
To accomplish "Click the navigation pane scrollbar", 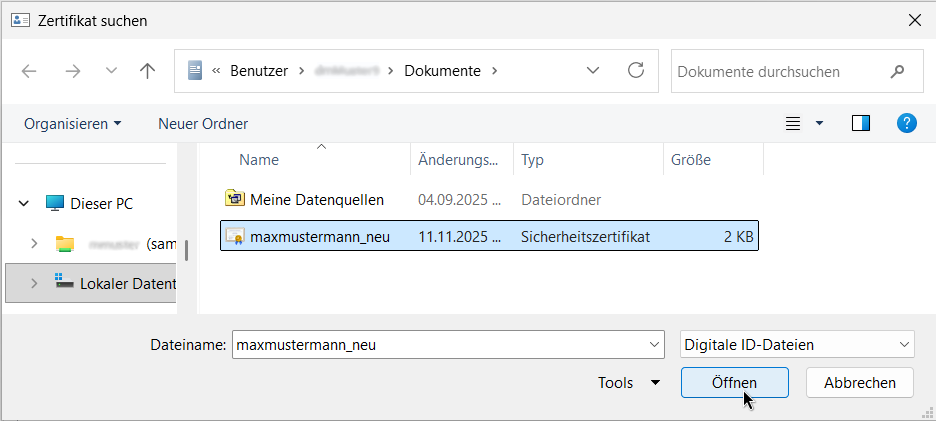I will [186, 250].
